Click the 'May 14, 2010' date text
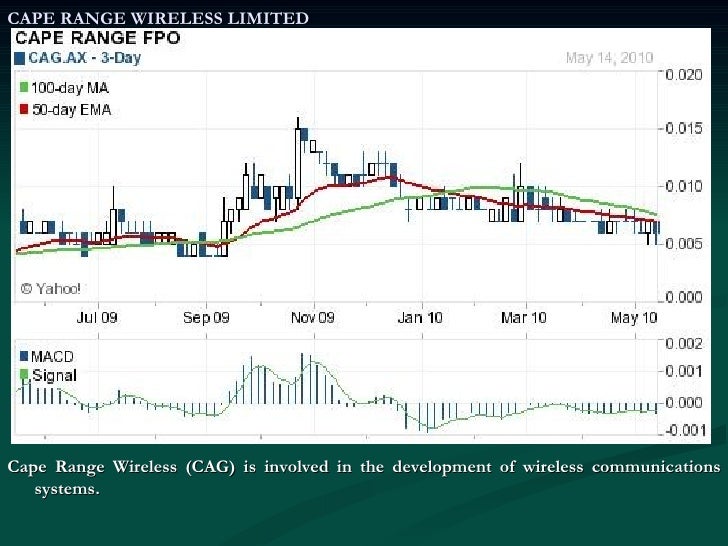Image resolution: width=728 pixels, height=546 pixels. coord(609,58)
